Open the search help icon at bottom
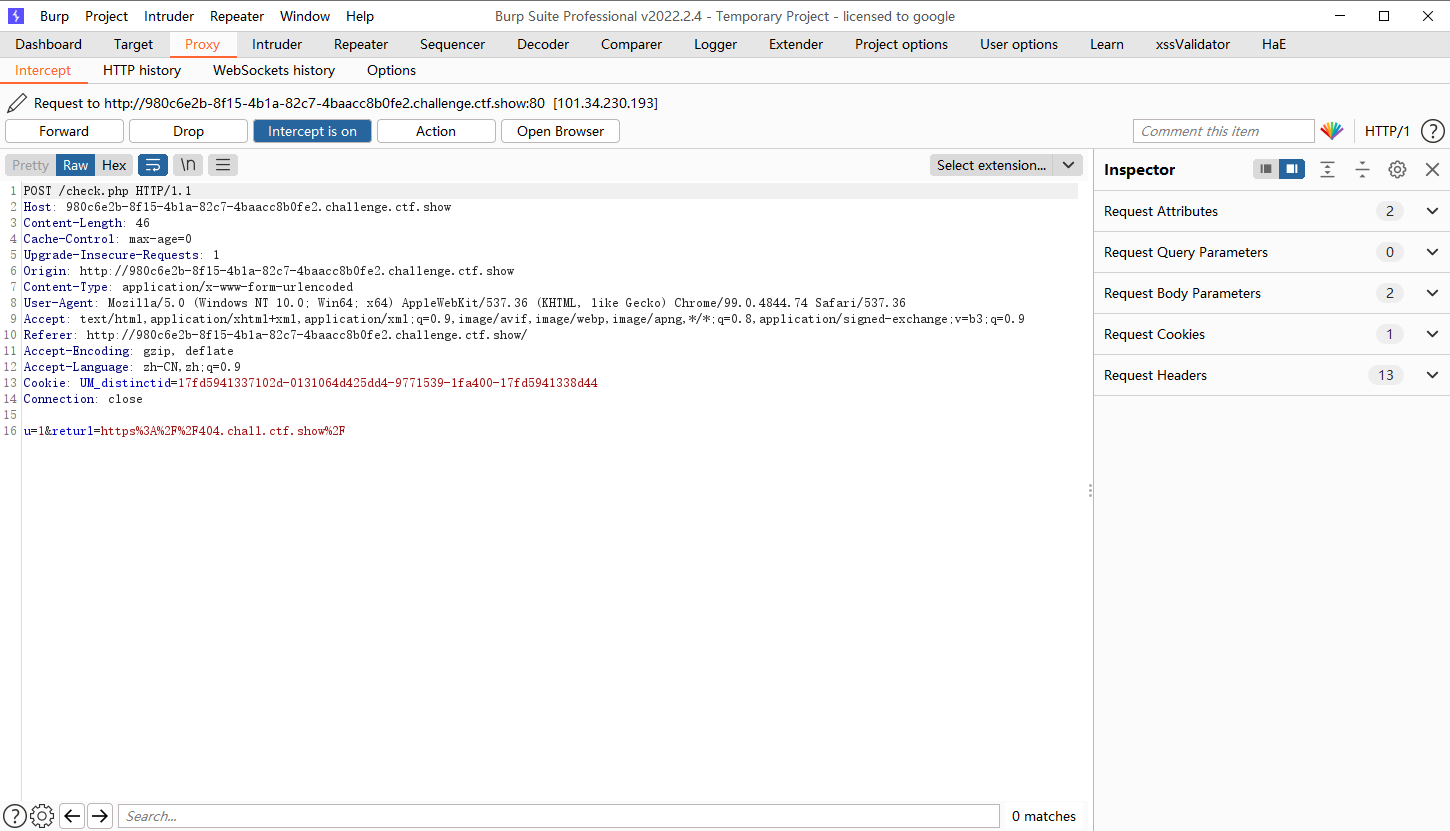Image resolution: width=1450 pixels, height=831 pixels. [x=15, y=816]
